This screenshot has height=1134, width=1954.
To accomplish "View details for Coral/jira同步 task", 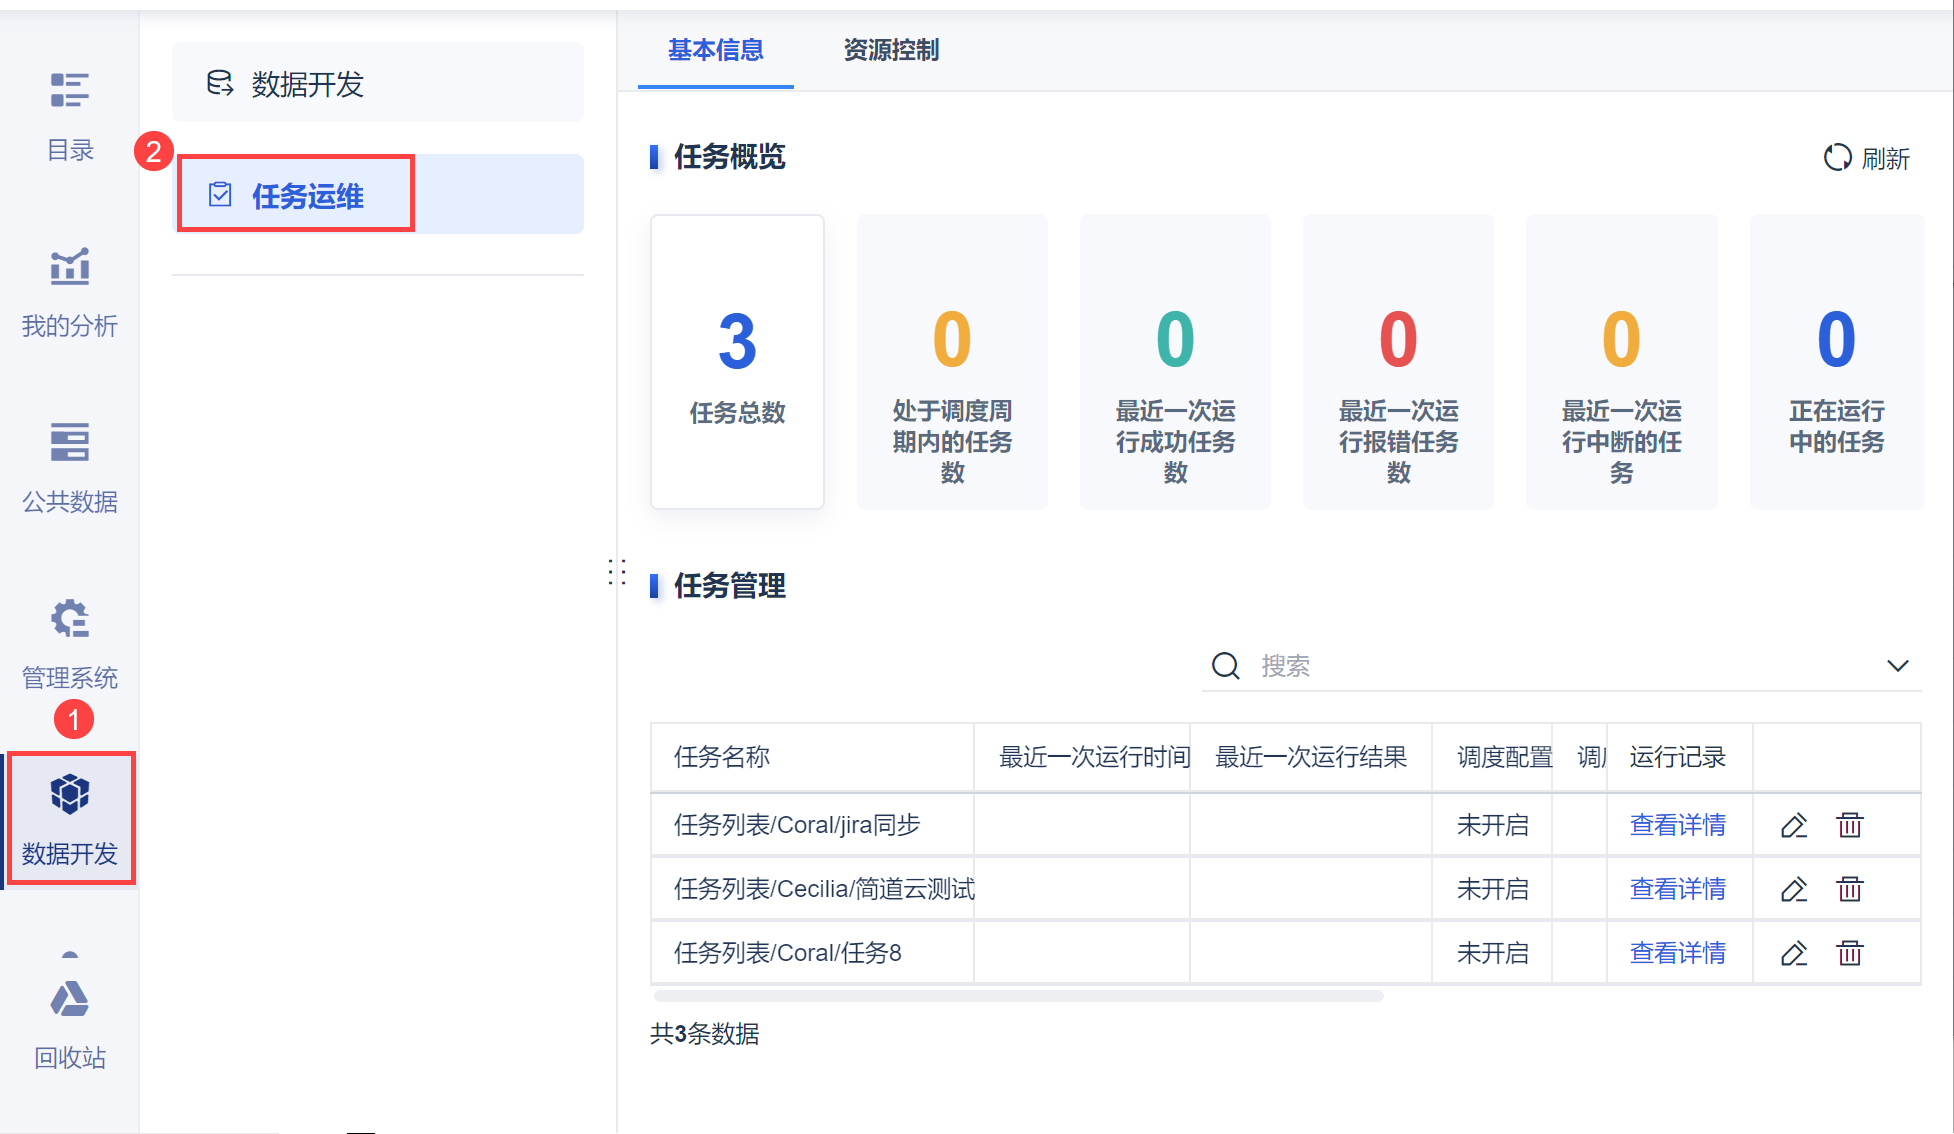I will 1677,825.
